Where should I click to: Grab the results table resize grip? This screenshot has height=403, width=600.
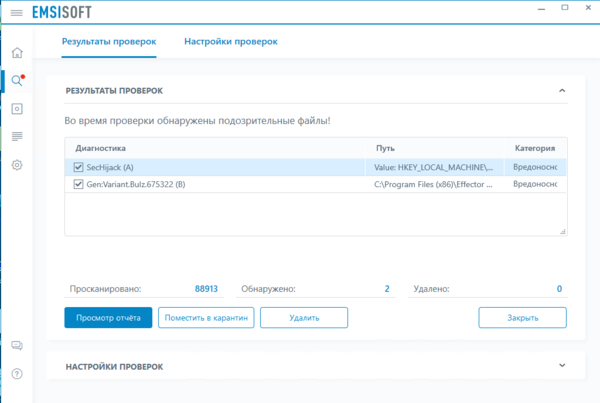[x=562, y=232]
